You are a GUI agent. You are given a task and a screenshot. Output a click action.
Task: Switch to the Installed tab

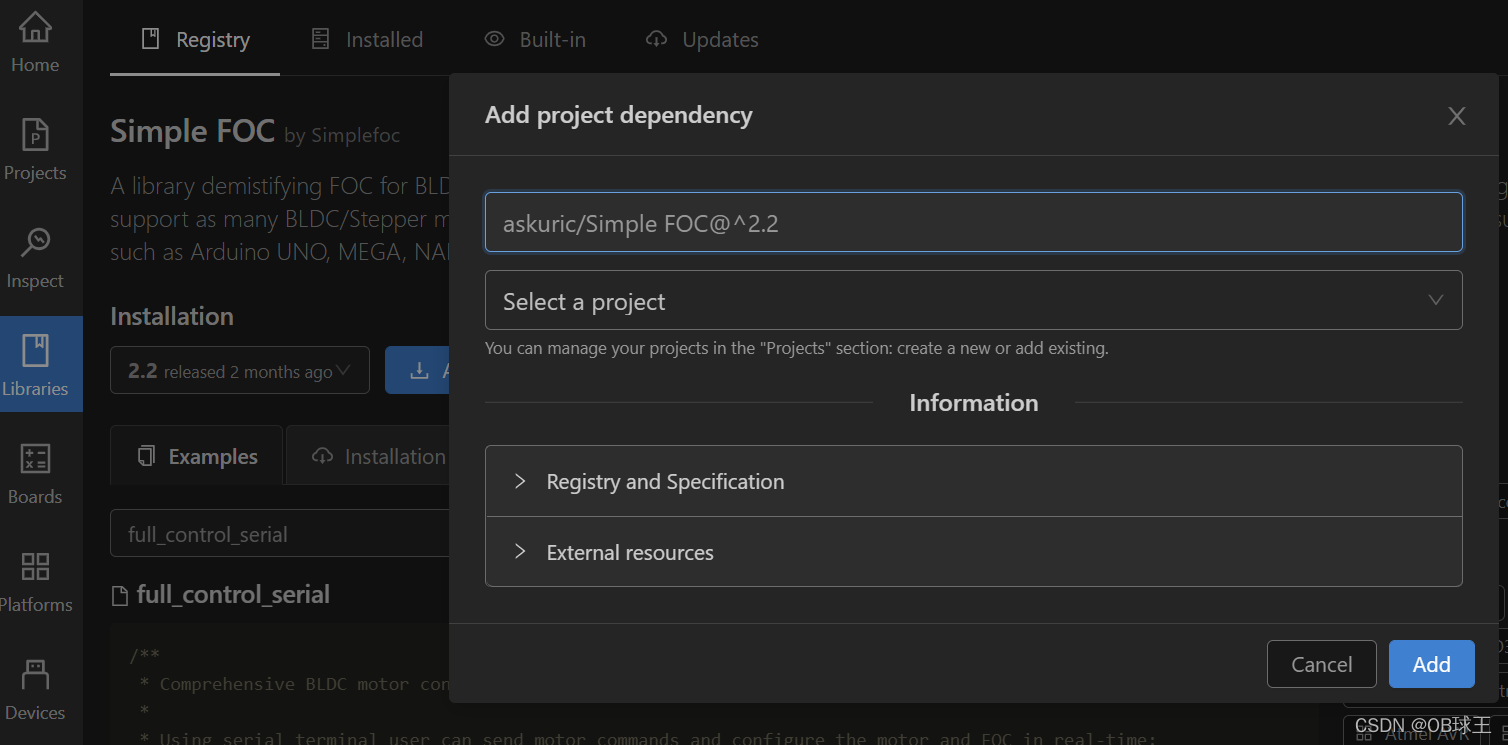pyautogui.click(x=367, y=39)
